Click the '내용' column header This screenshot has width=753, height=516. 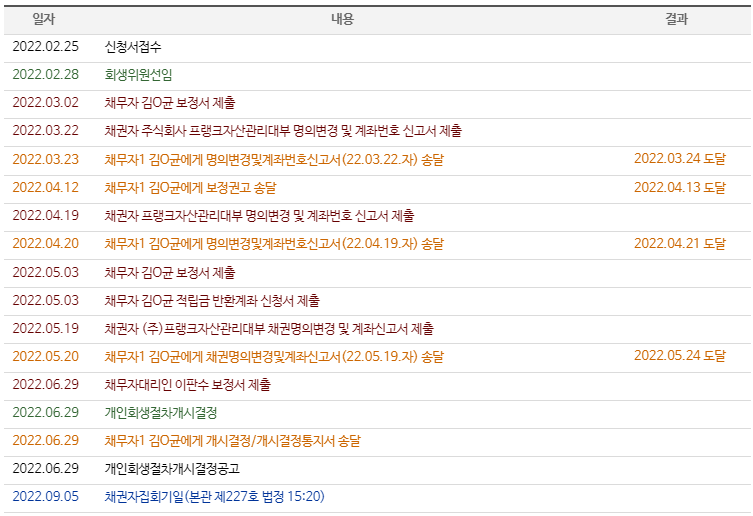click(x=342, y=19)
